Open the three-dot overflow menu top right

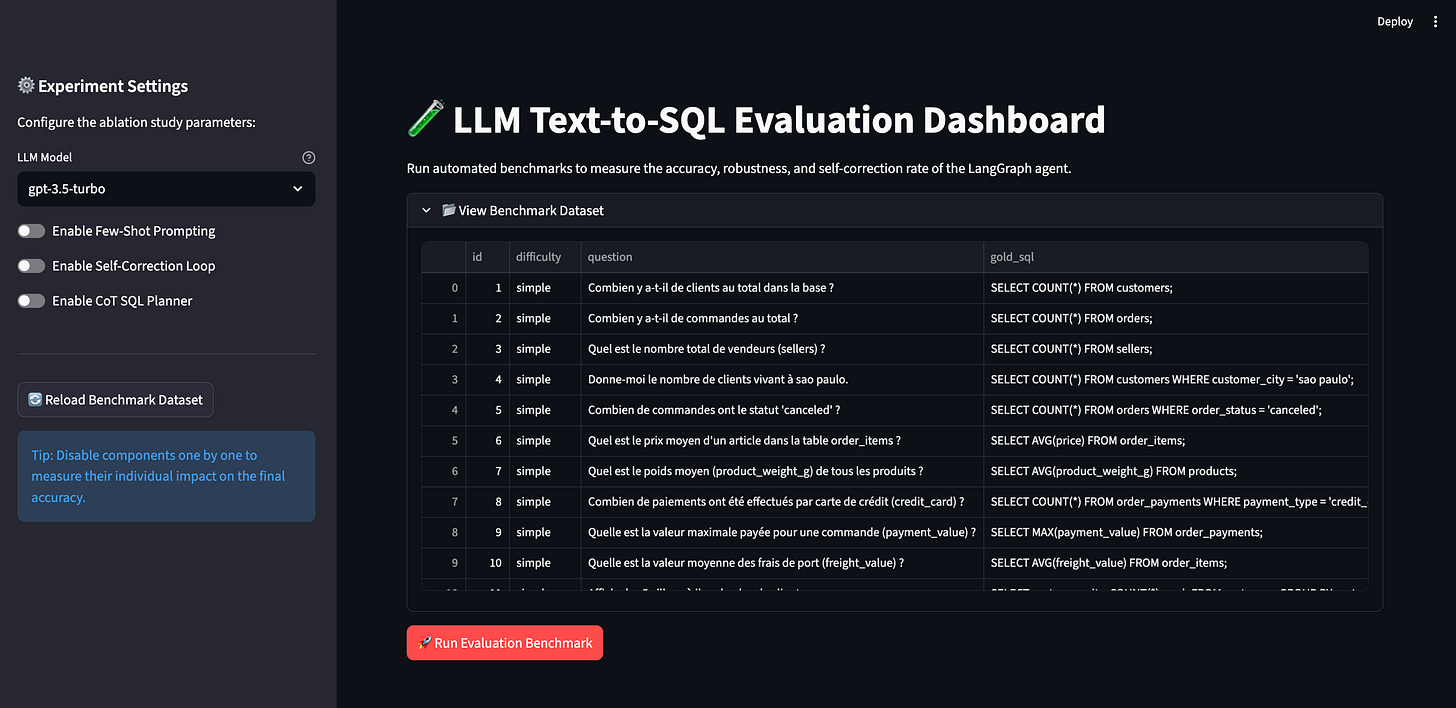(1435, 21)
